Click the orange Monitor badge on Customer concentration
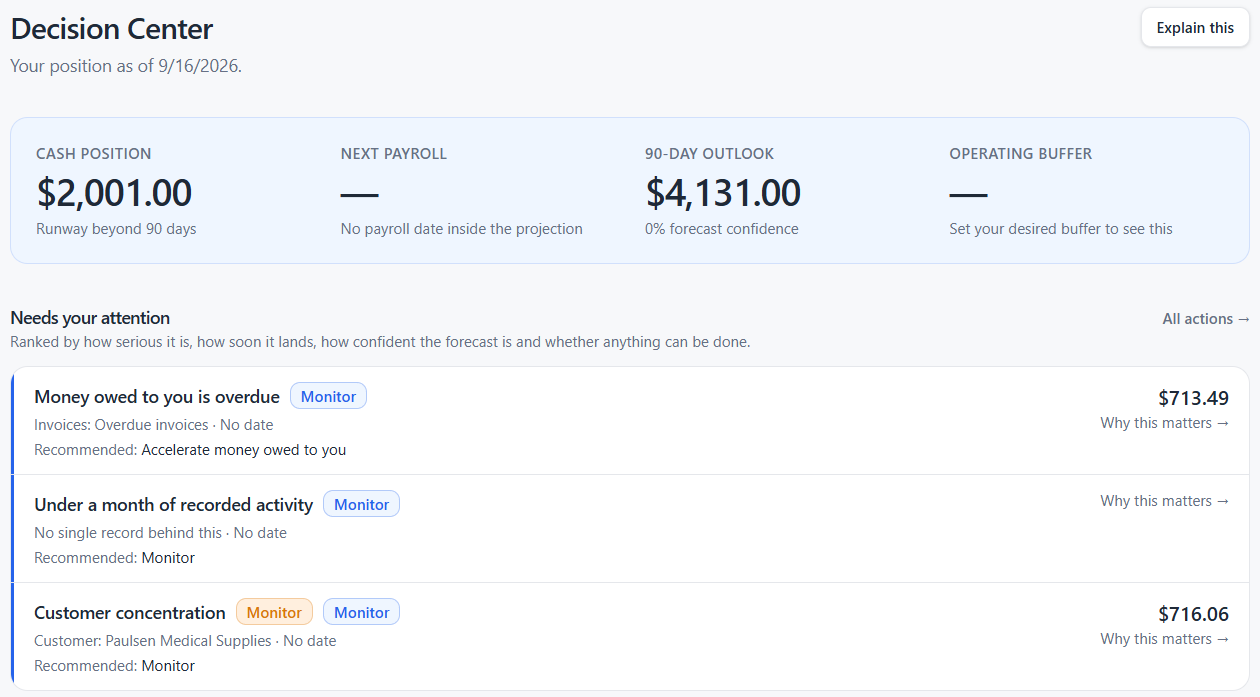 (274, 612)
